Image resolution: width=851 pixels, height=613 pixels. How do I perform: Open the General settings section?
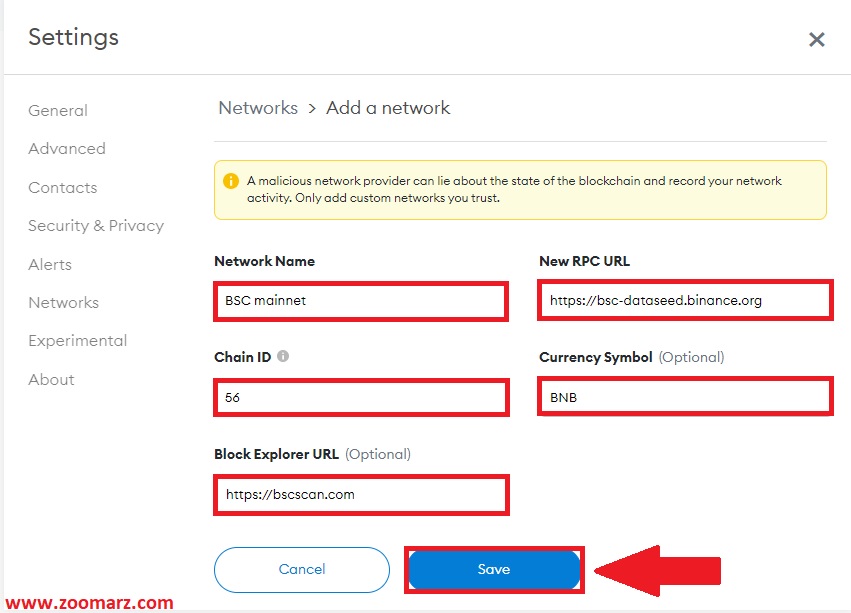pos(58,110)
